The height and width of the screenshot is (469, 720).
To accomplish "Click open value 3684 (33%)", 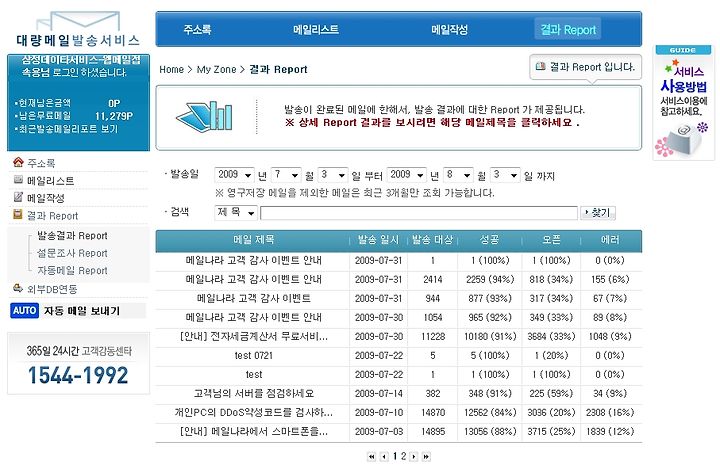I will [551, 336].
